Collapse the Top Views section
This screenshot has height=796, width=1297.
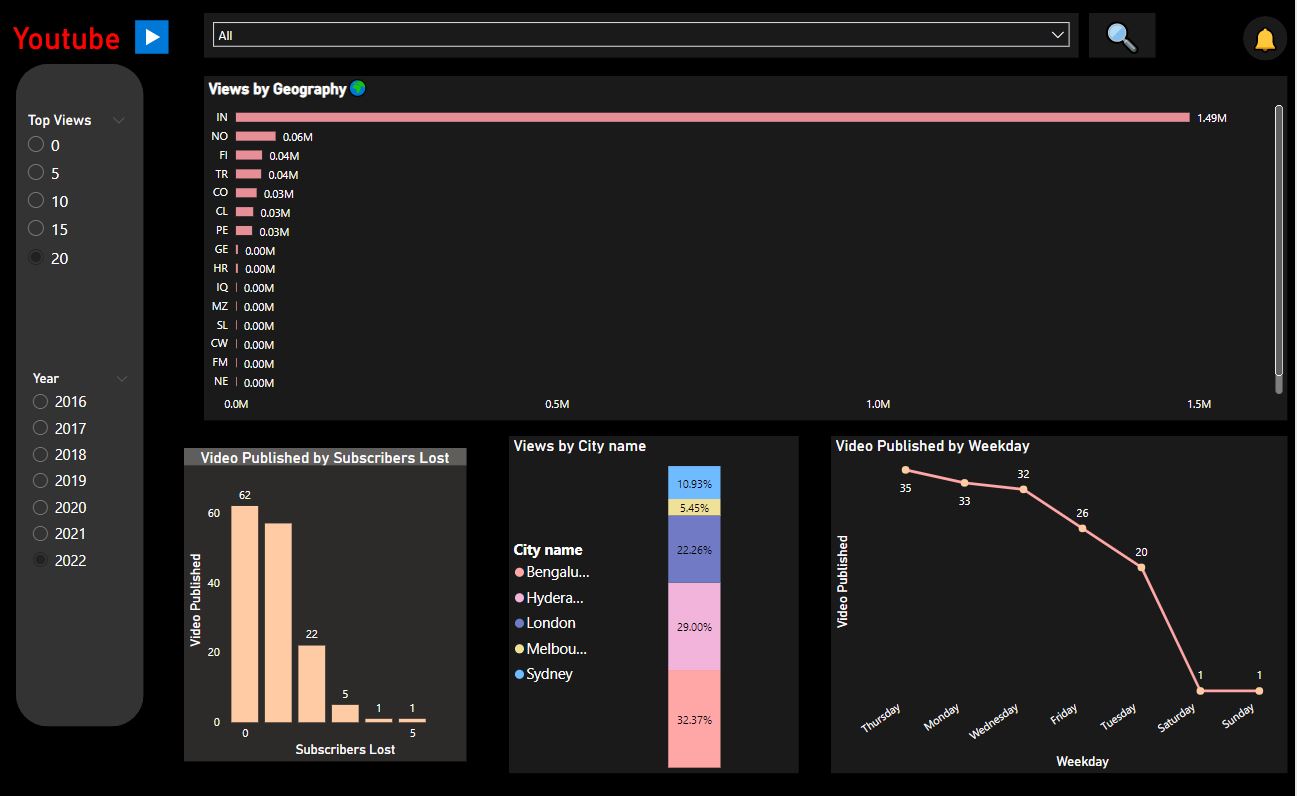(119, 120)
